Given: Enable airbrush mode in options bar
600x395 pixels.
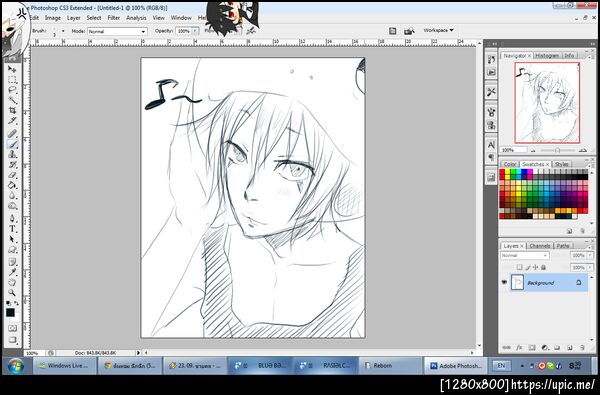Looking at the screenshot, I should [251, 31].
